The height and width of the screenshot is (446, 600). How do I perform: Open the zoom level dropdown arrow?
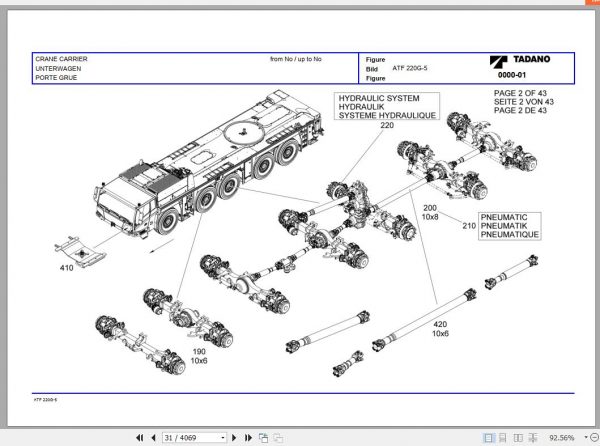point(585,437)
